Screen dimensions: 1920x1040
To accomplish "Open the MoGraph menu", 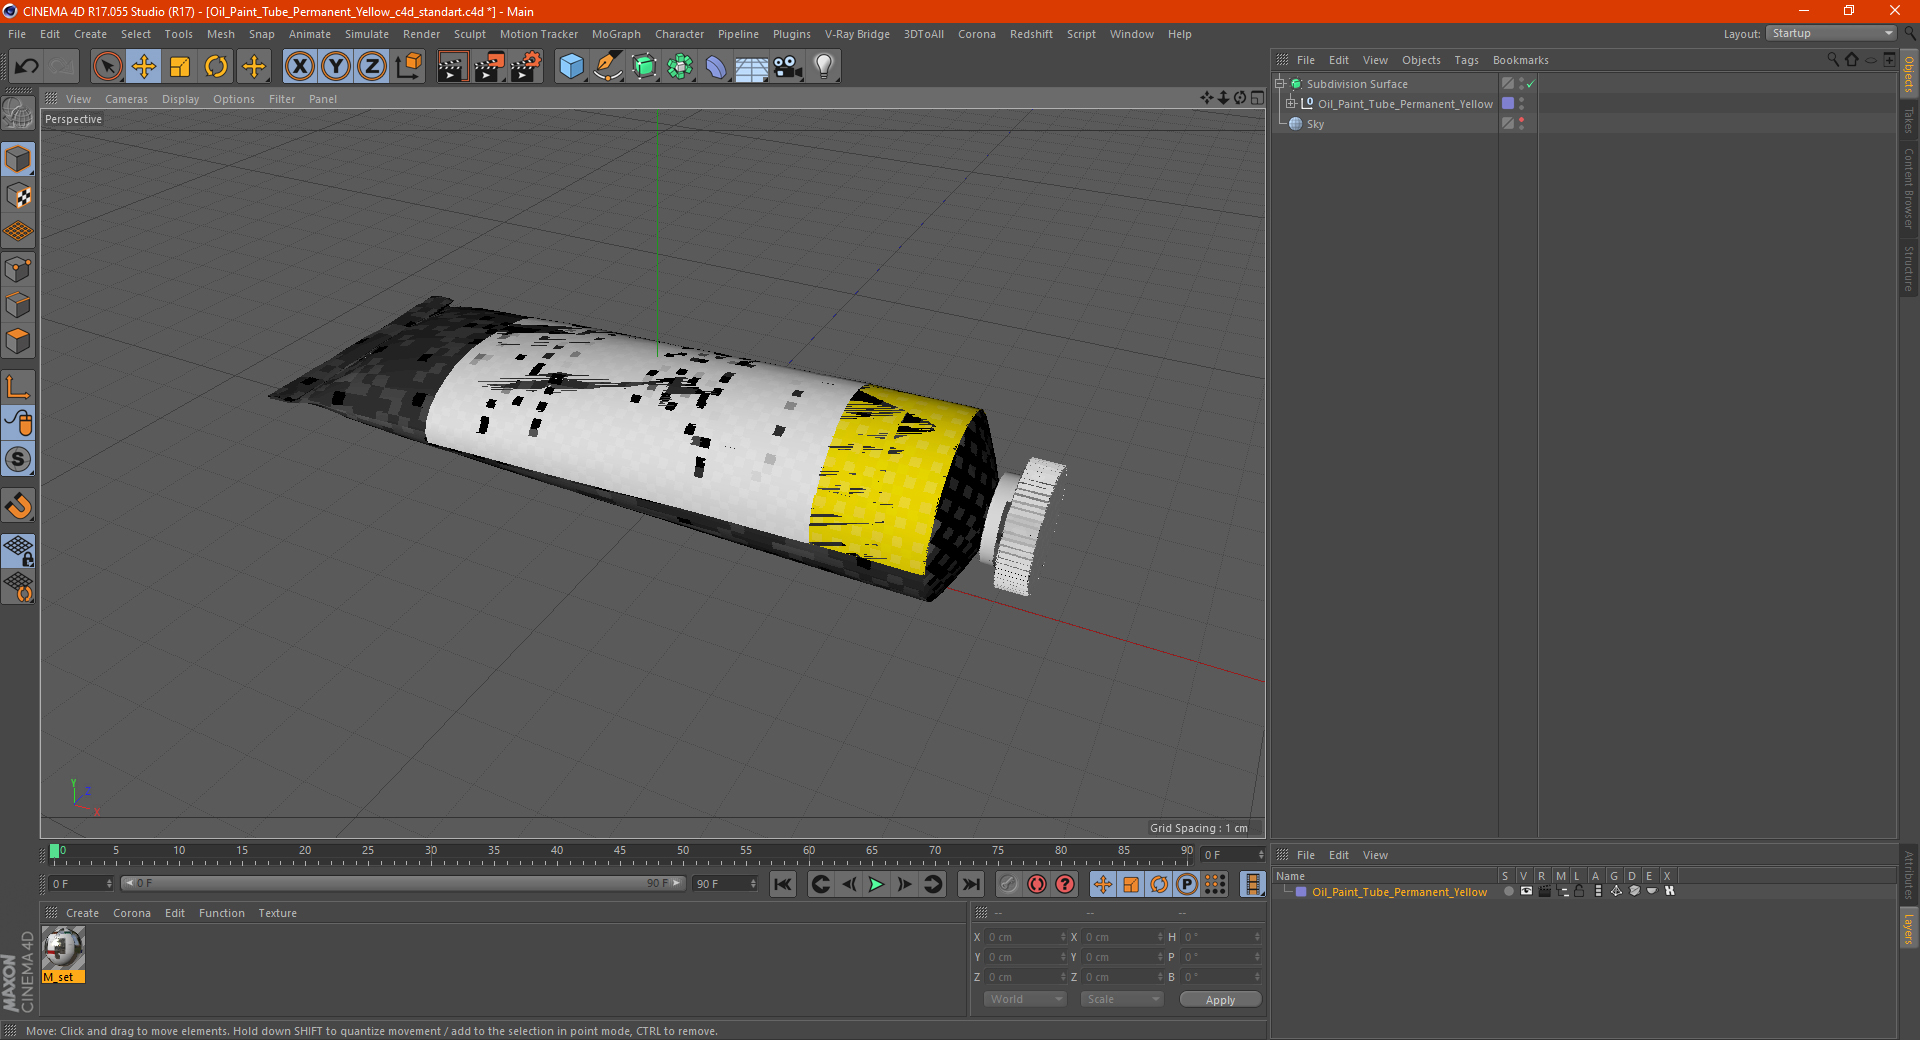I will click(x=616, y=34).
